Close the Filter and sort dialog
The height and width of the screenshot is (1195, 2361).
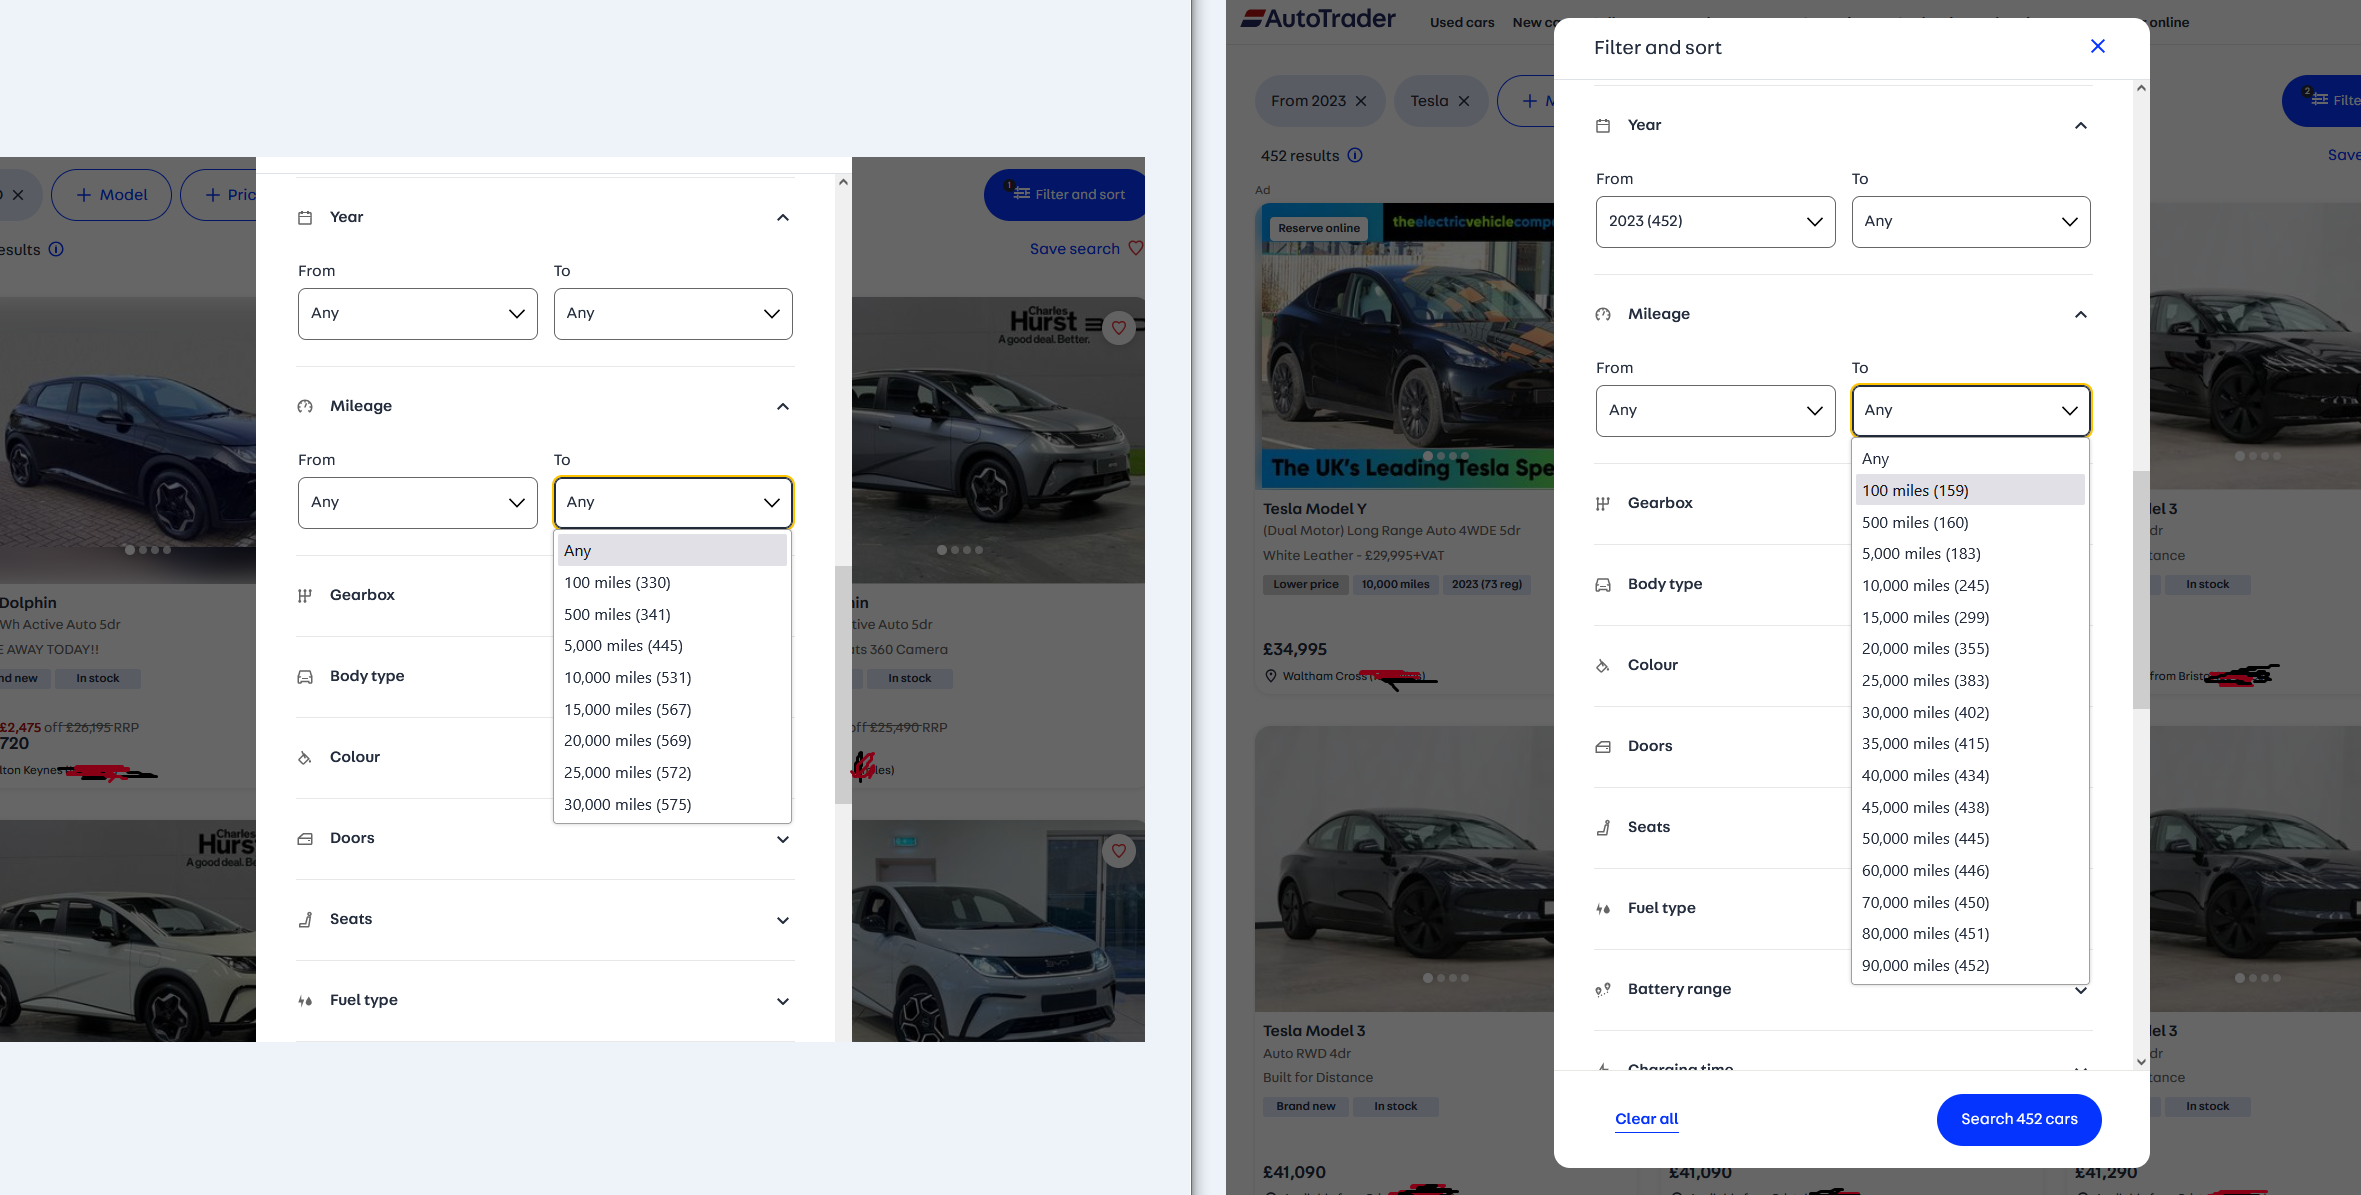[2098, 46]
